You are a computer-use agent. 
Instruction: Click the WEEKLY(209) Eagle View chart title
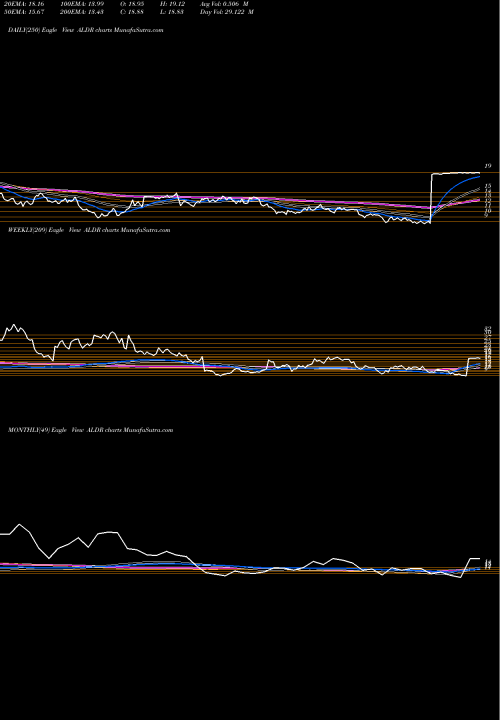click(89, 230)
